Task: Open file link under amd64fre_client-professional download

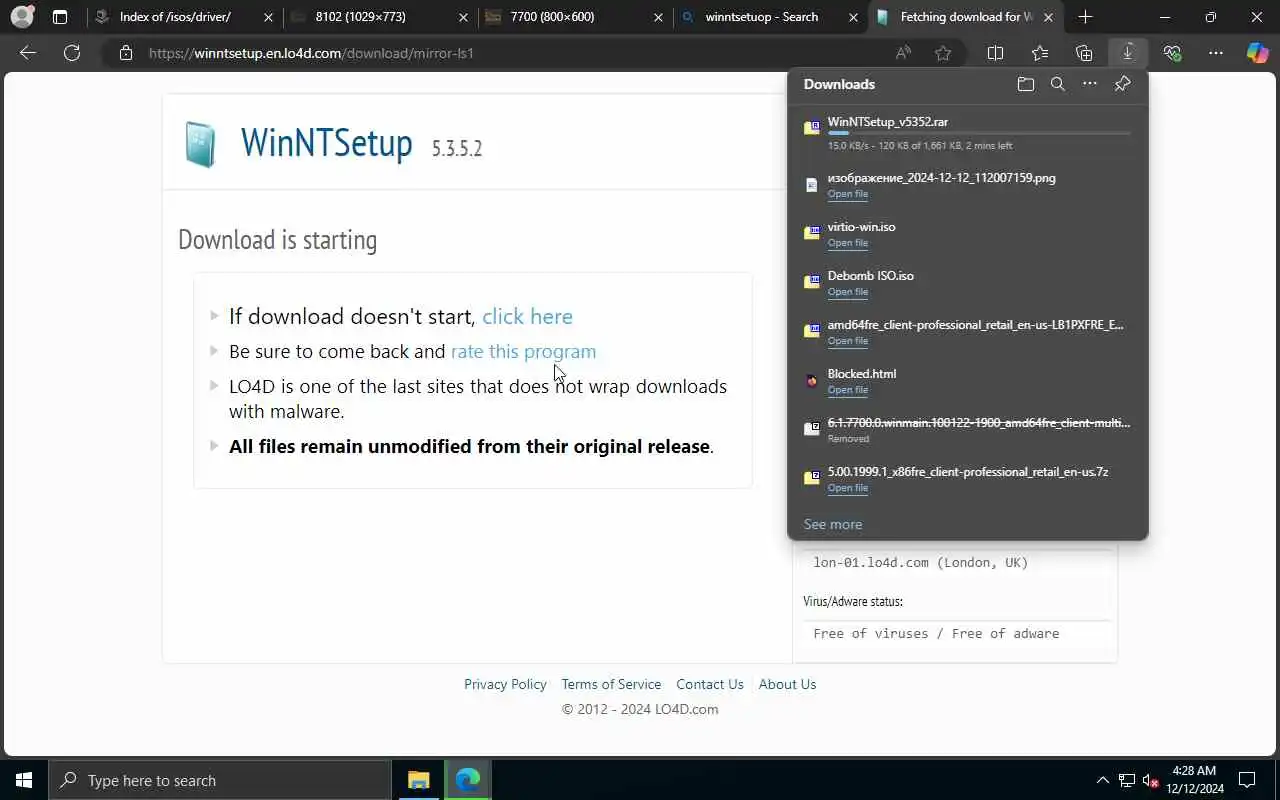Action: pos(847,341)
